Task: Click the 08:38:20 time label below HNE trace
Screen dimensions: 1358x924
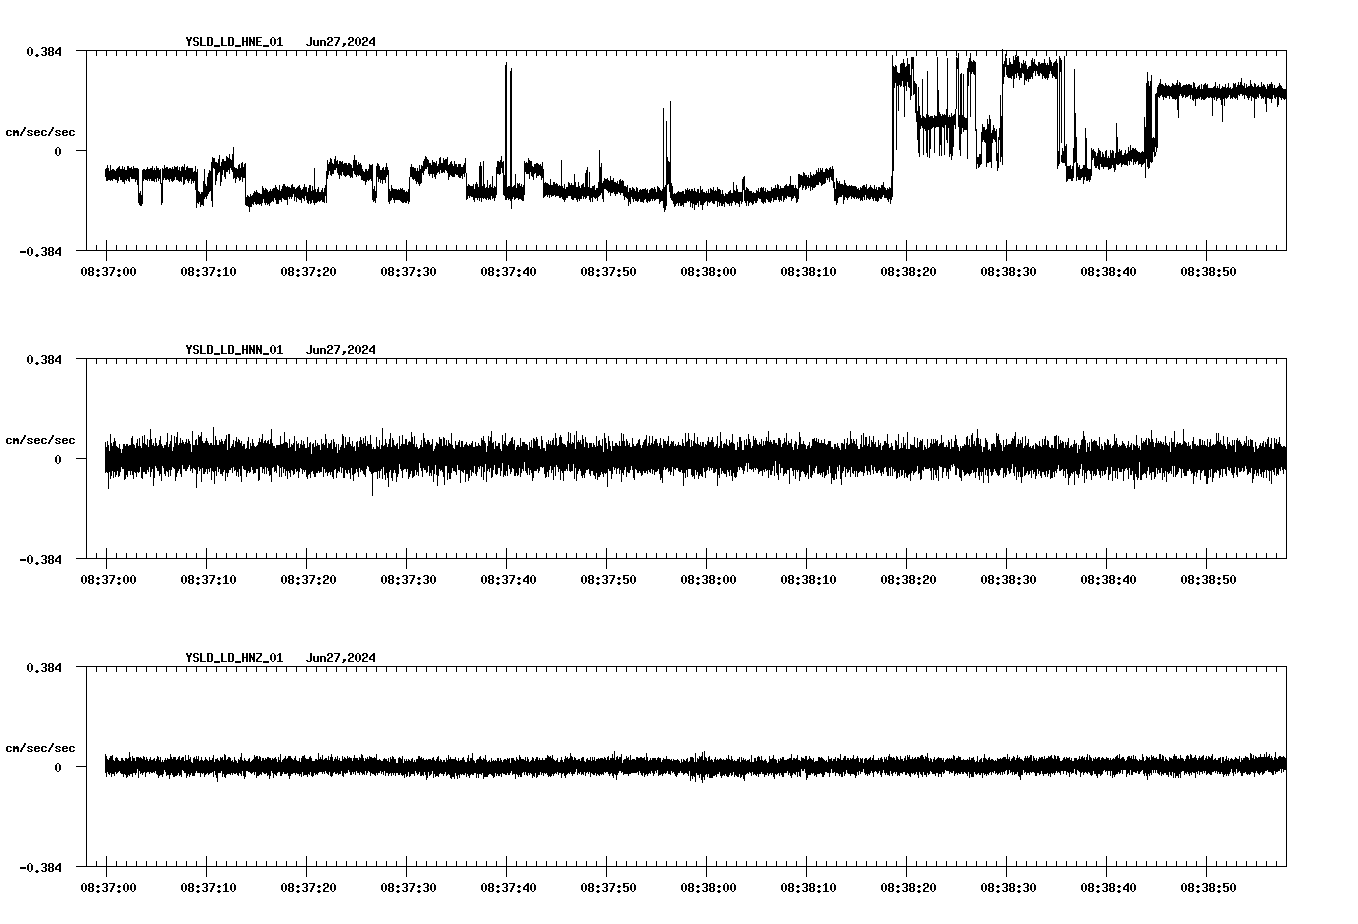Action: tap(908, 270)
